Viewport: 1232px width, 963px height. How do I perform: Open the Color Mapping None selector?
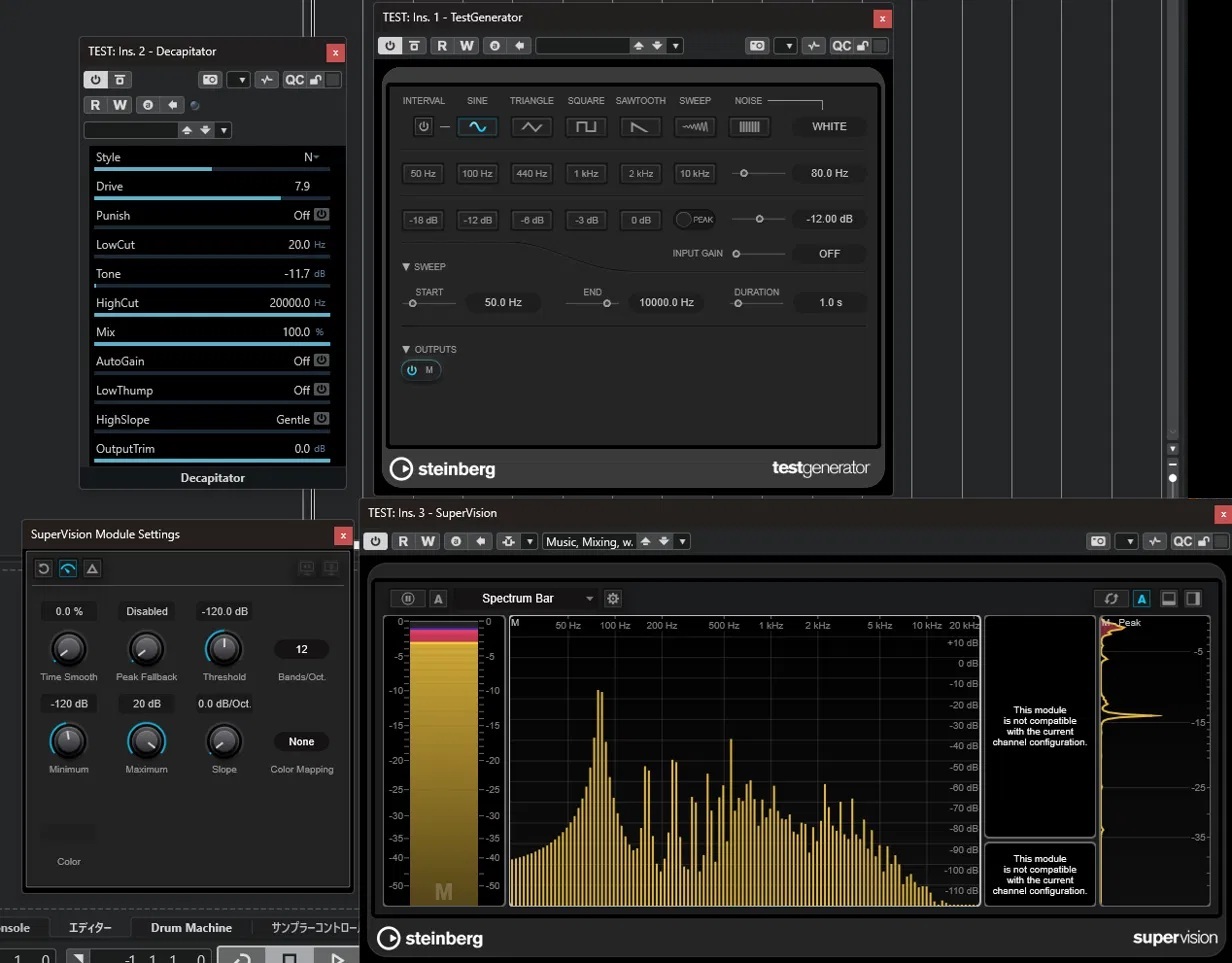pos(301,742)
